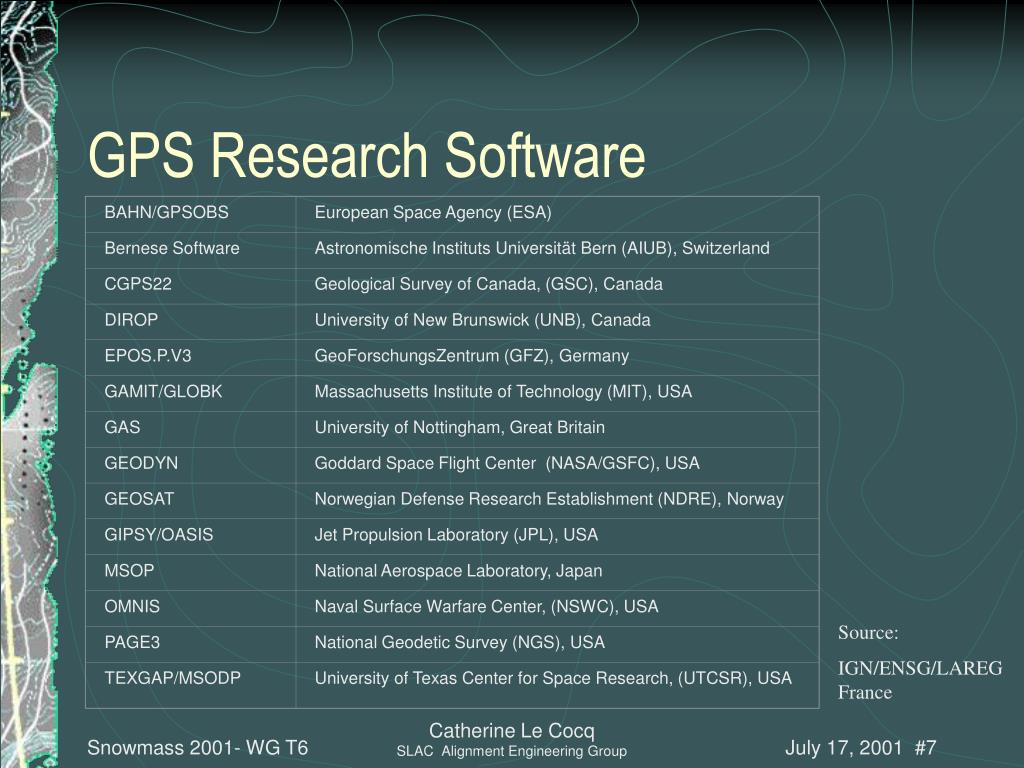Click 'Jet Propulsion Laboratory (JPL), USA'
Image resolution: width=1024 pixels, height=768 pixels.
456,535
